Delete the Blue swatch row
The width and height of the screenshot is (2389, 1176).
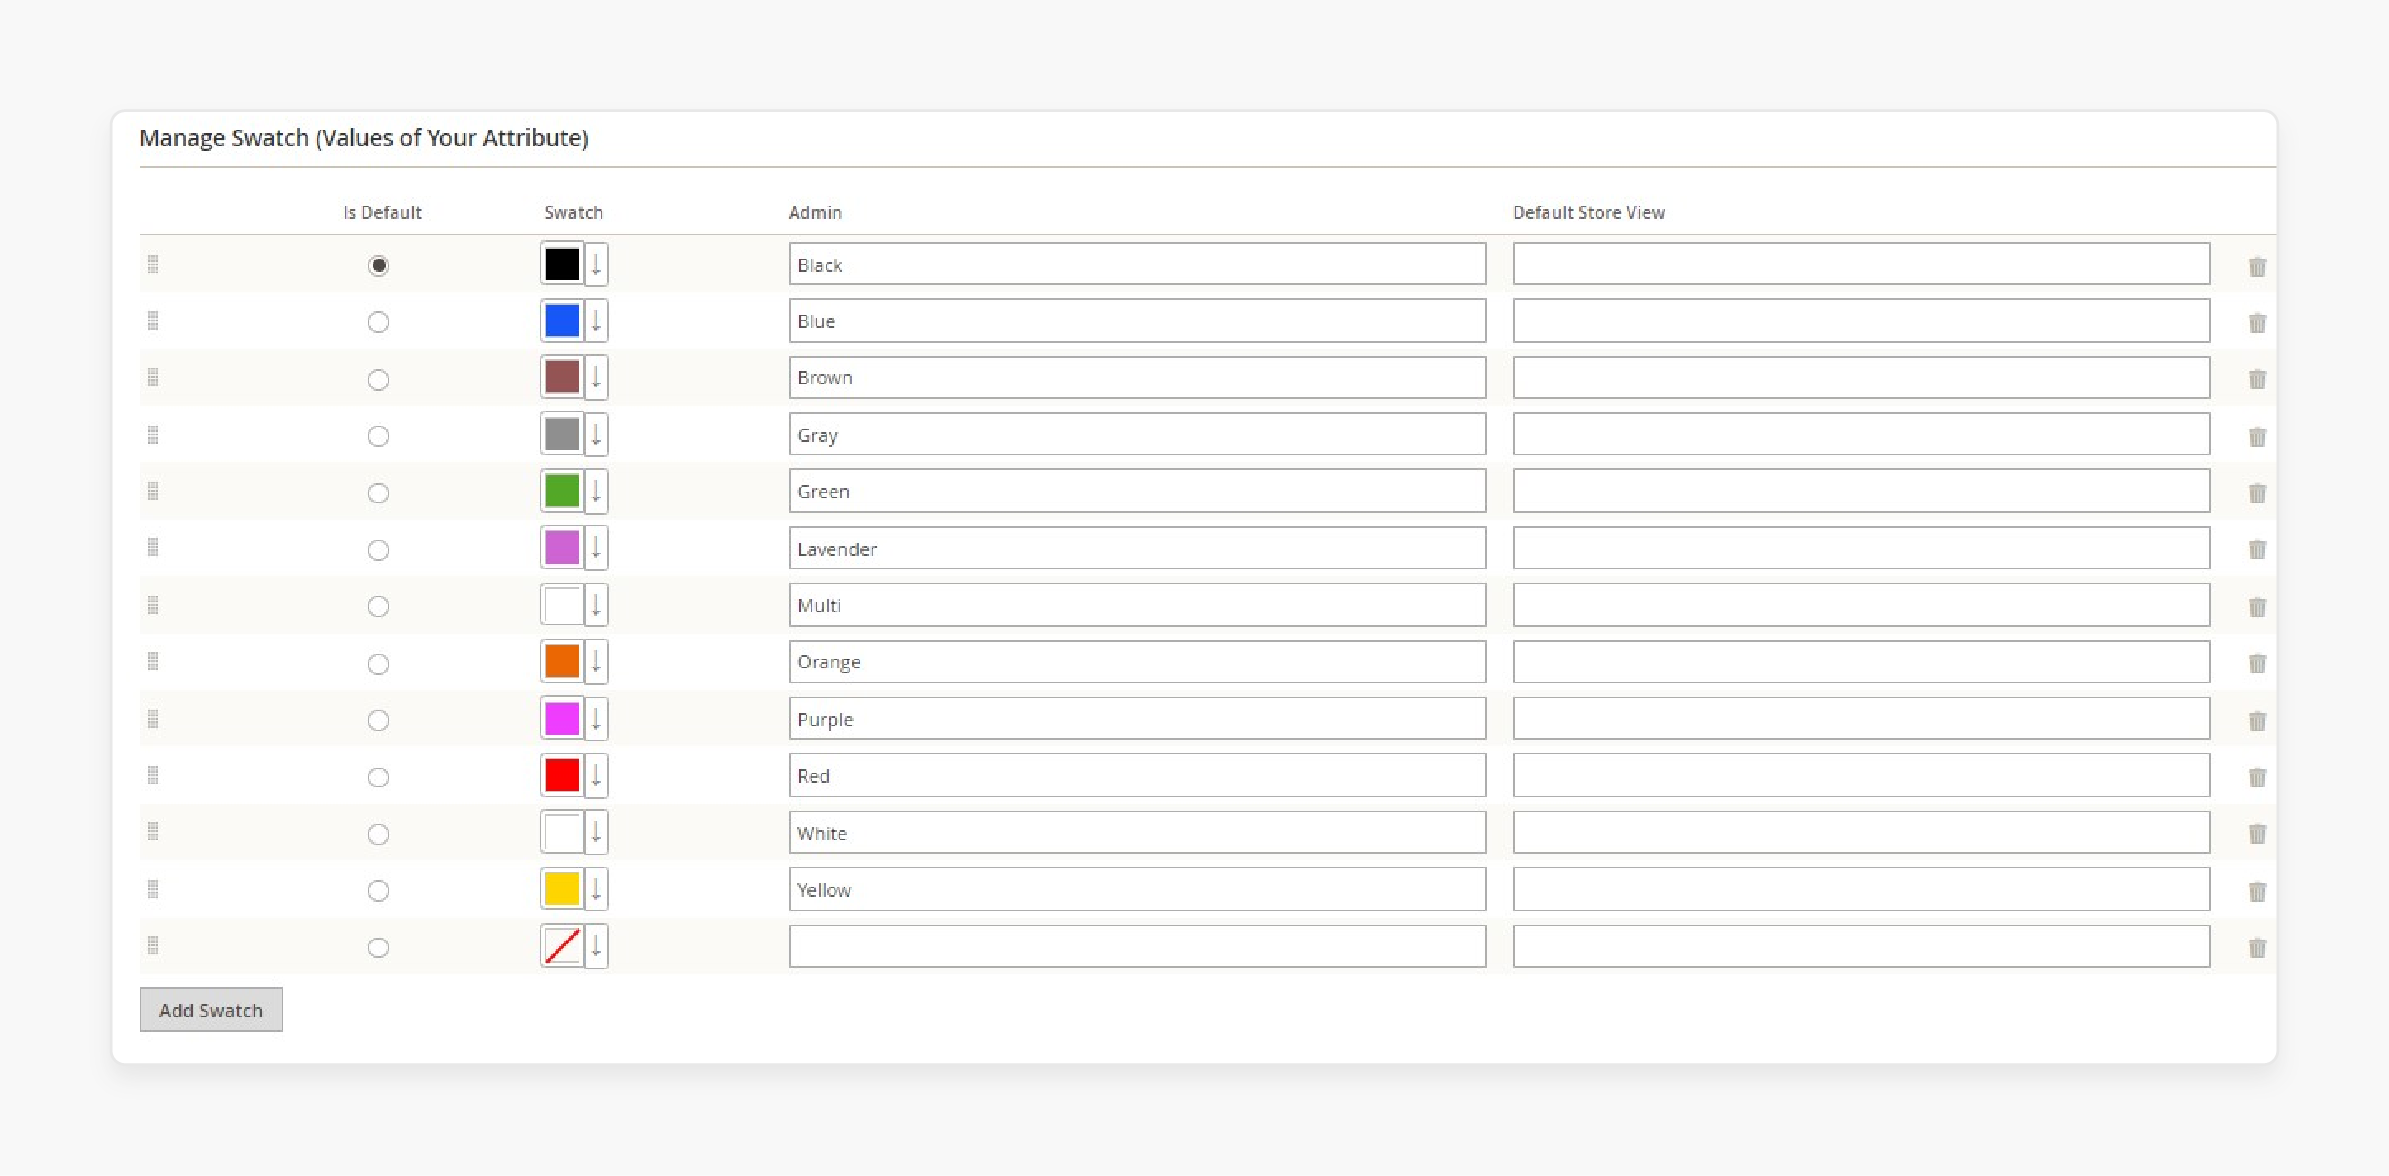tap(2257, 322)
